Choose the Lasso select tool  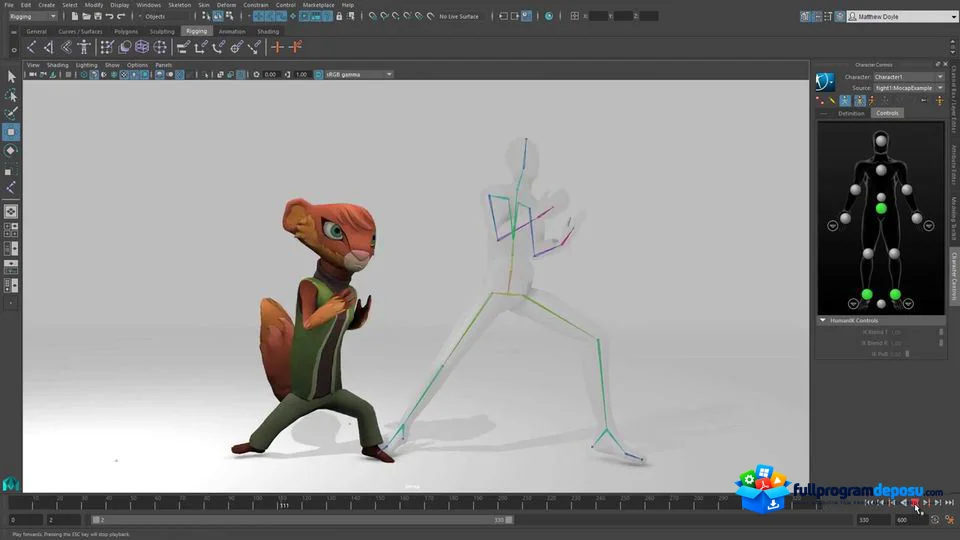(11, 95)
